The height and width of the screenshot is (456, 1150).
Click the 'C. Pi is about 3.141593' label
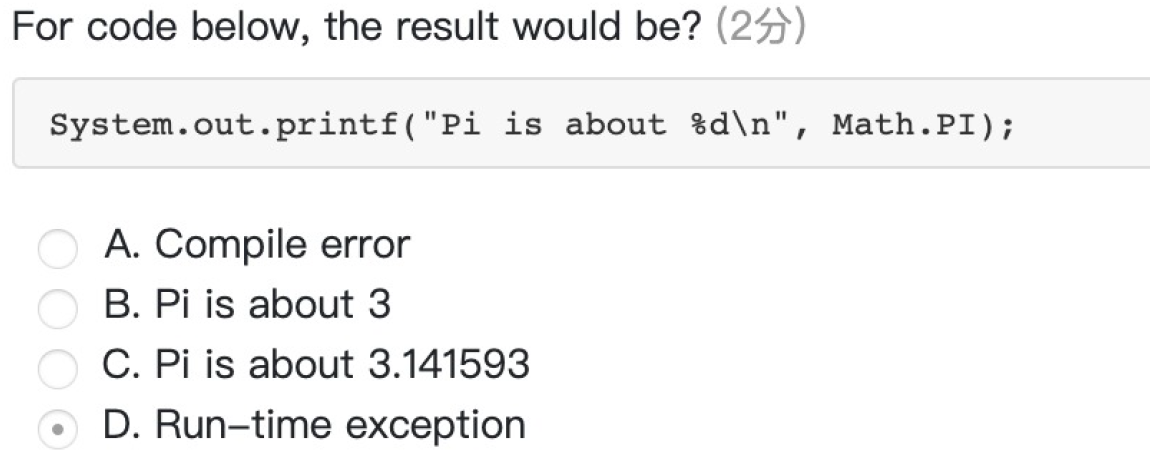point(316,364)
